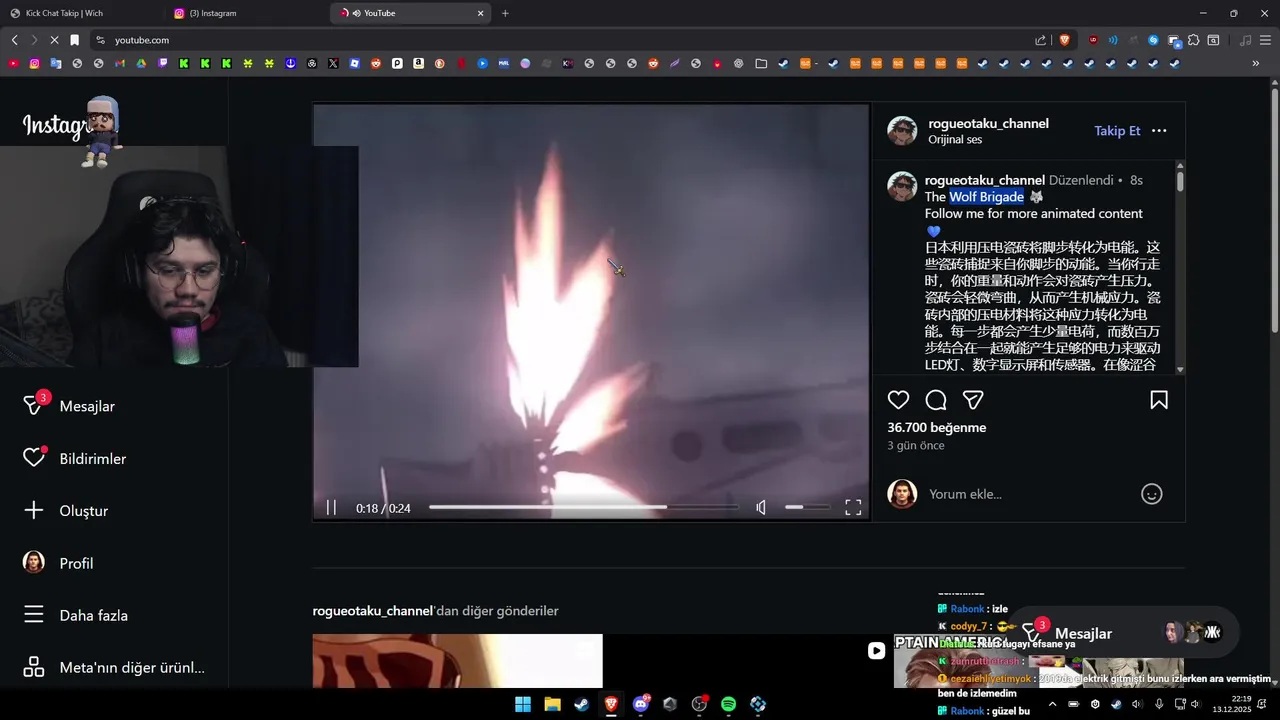The width and height of the screenshot is (1280, 720).
Task: Go back in browser history
Action: (x=14, y=40)
